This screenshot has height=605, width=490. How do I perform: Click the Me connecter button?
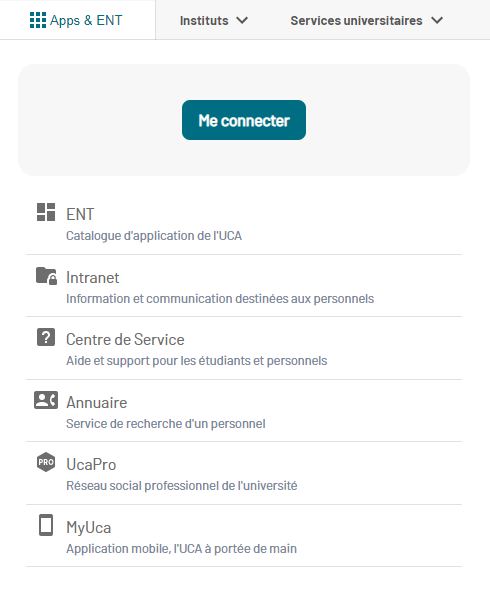pyautogui.click(x=244, y=120)
